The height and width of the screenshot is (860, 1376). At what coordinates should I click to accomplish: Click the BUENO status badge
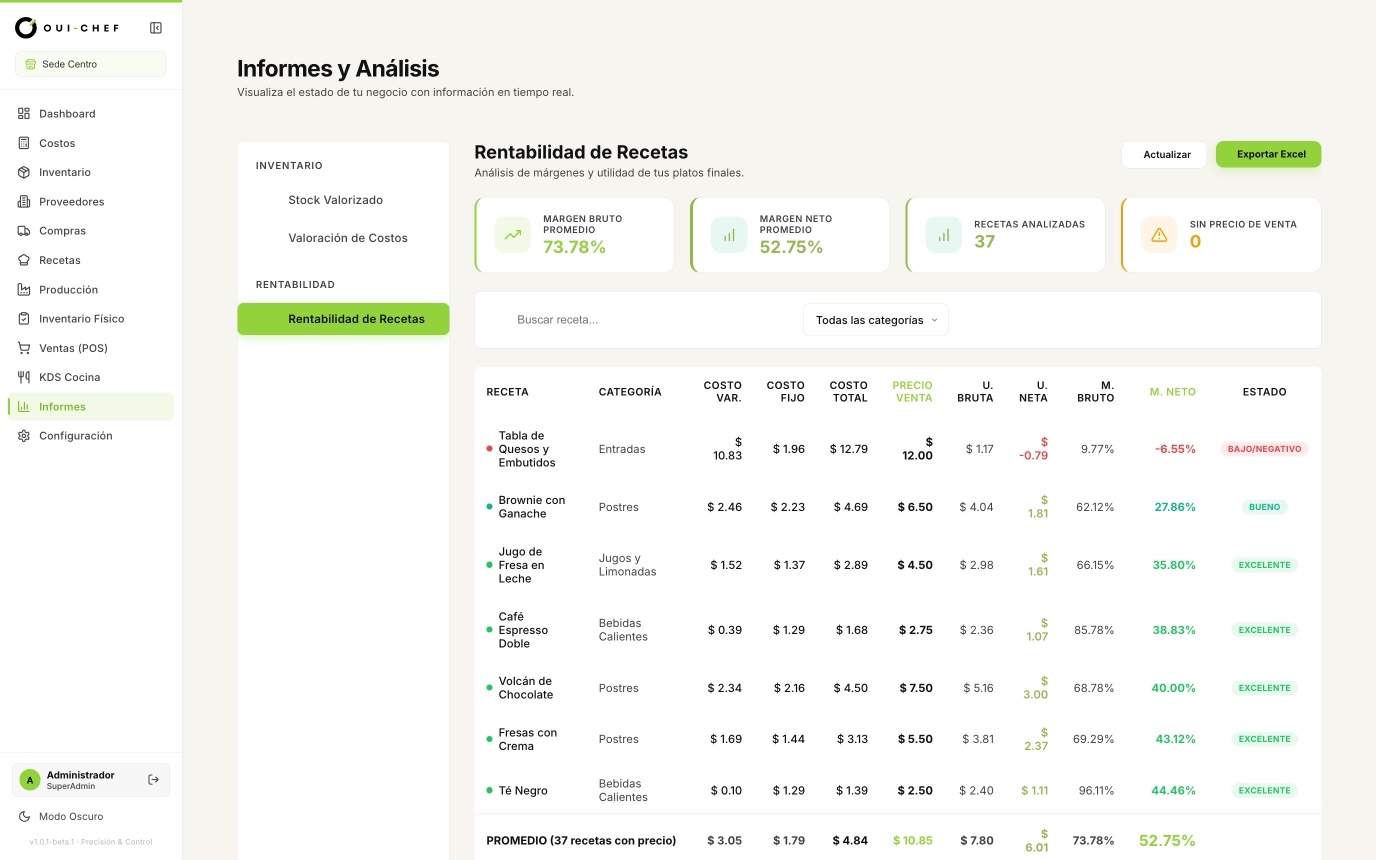(1264, 507)
